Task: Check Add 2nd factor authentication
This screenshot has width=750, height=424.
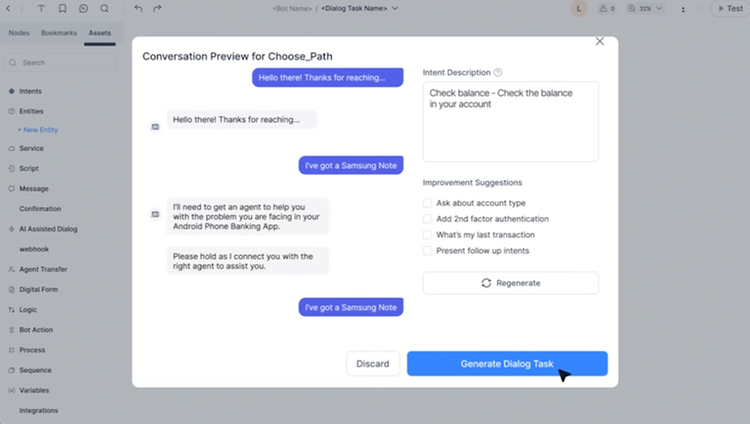Action: (427, 219)
